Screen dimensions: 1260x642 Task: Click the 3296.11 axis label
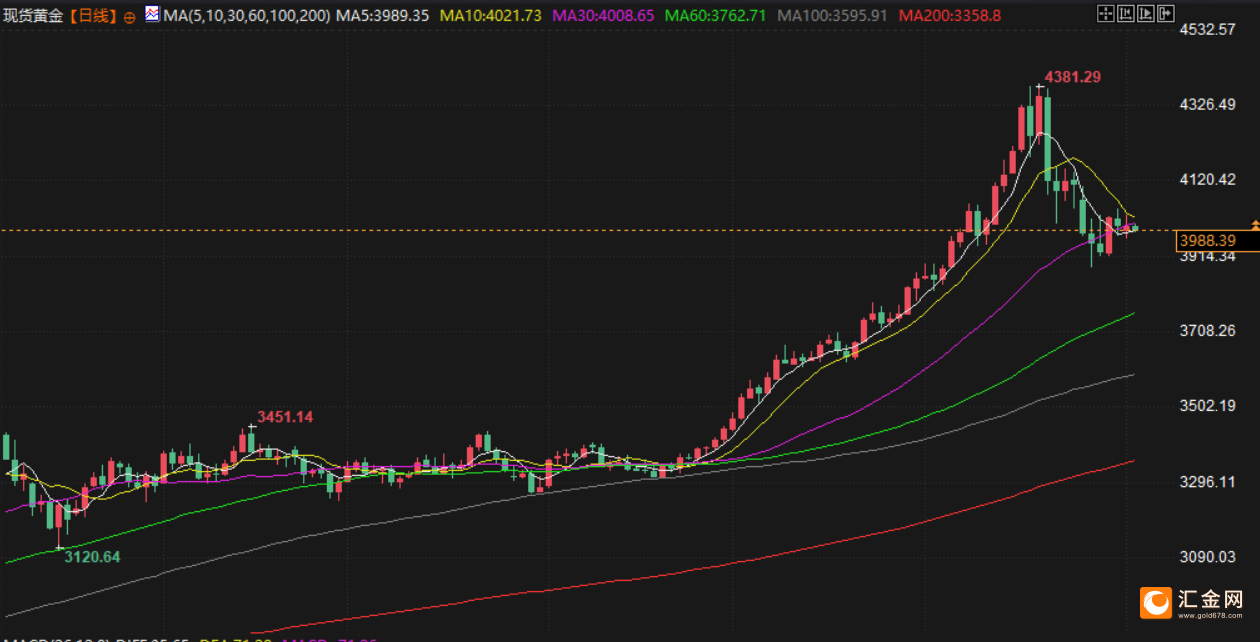[1208, 481]
